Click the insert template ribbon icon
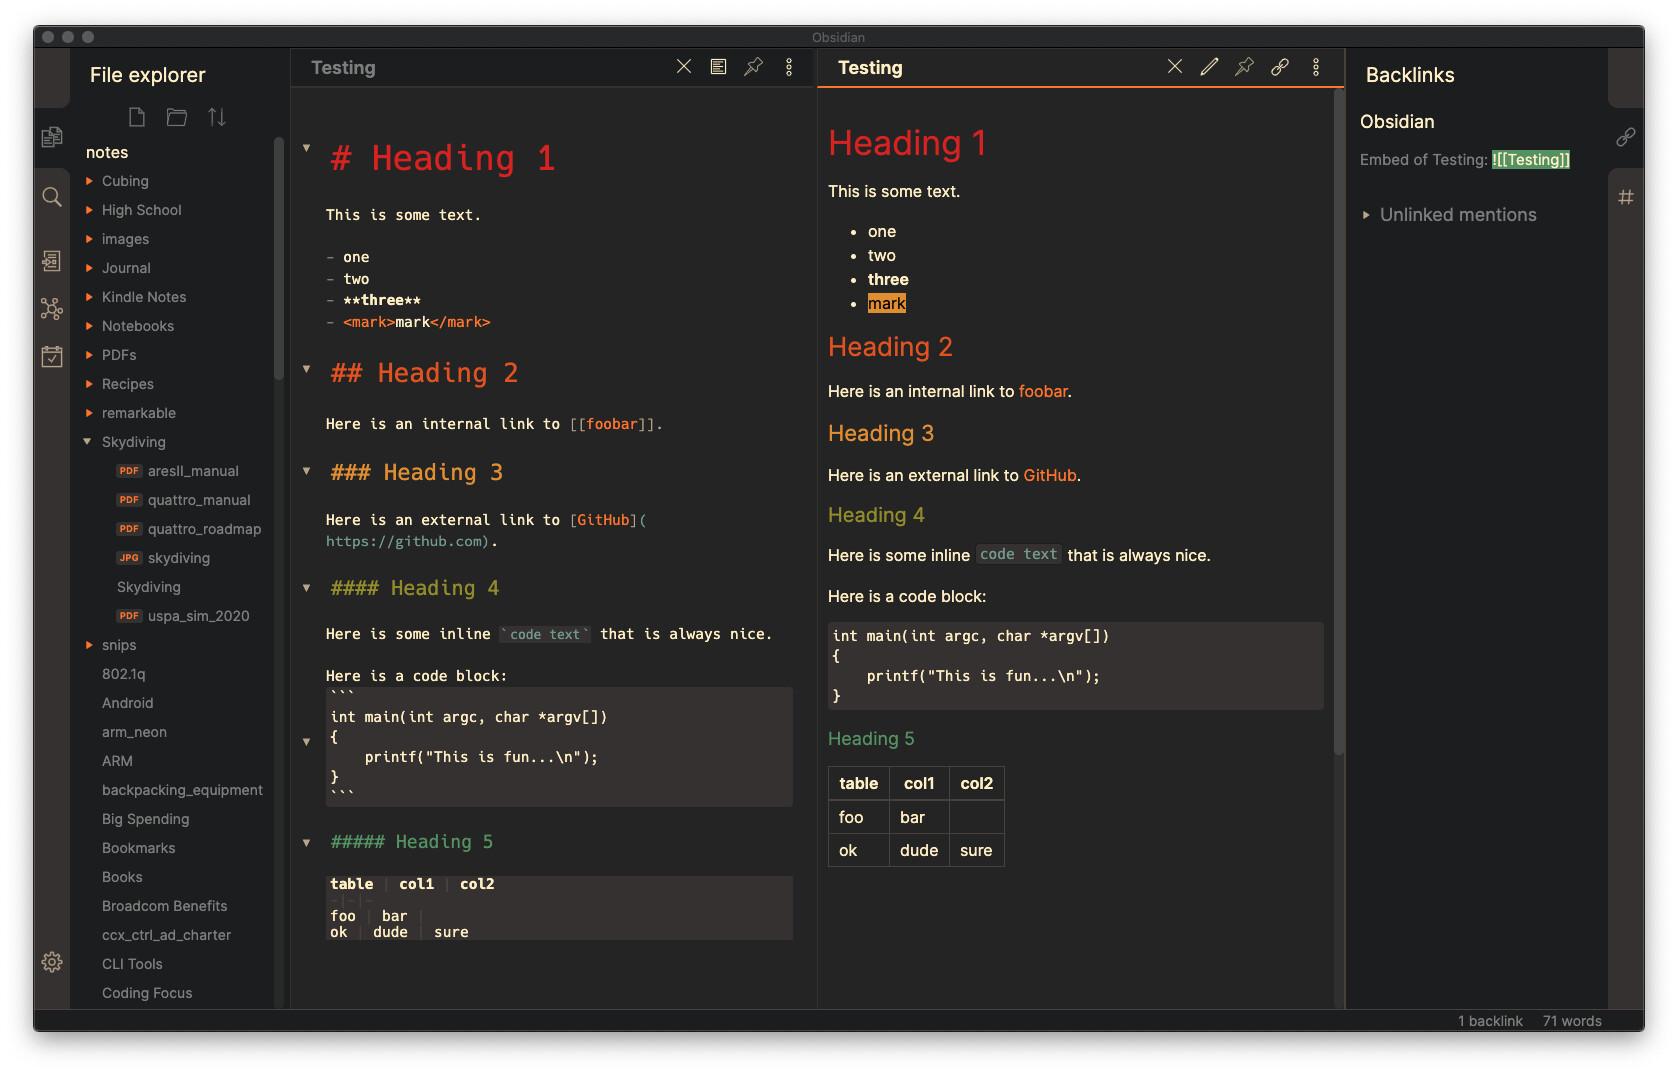This screenshot has height=1073, width=1678. click(52, 261)
